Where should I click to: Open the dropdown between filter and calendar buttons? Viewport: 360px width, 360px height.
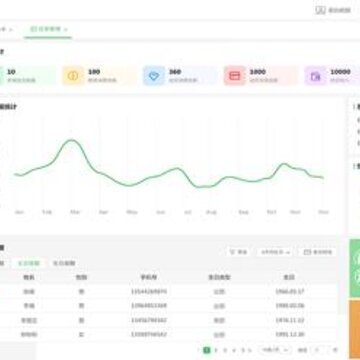point(275,252)
